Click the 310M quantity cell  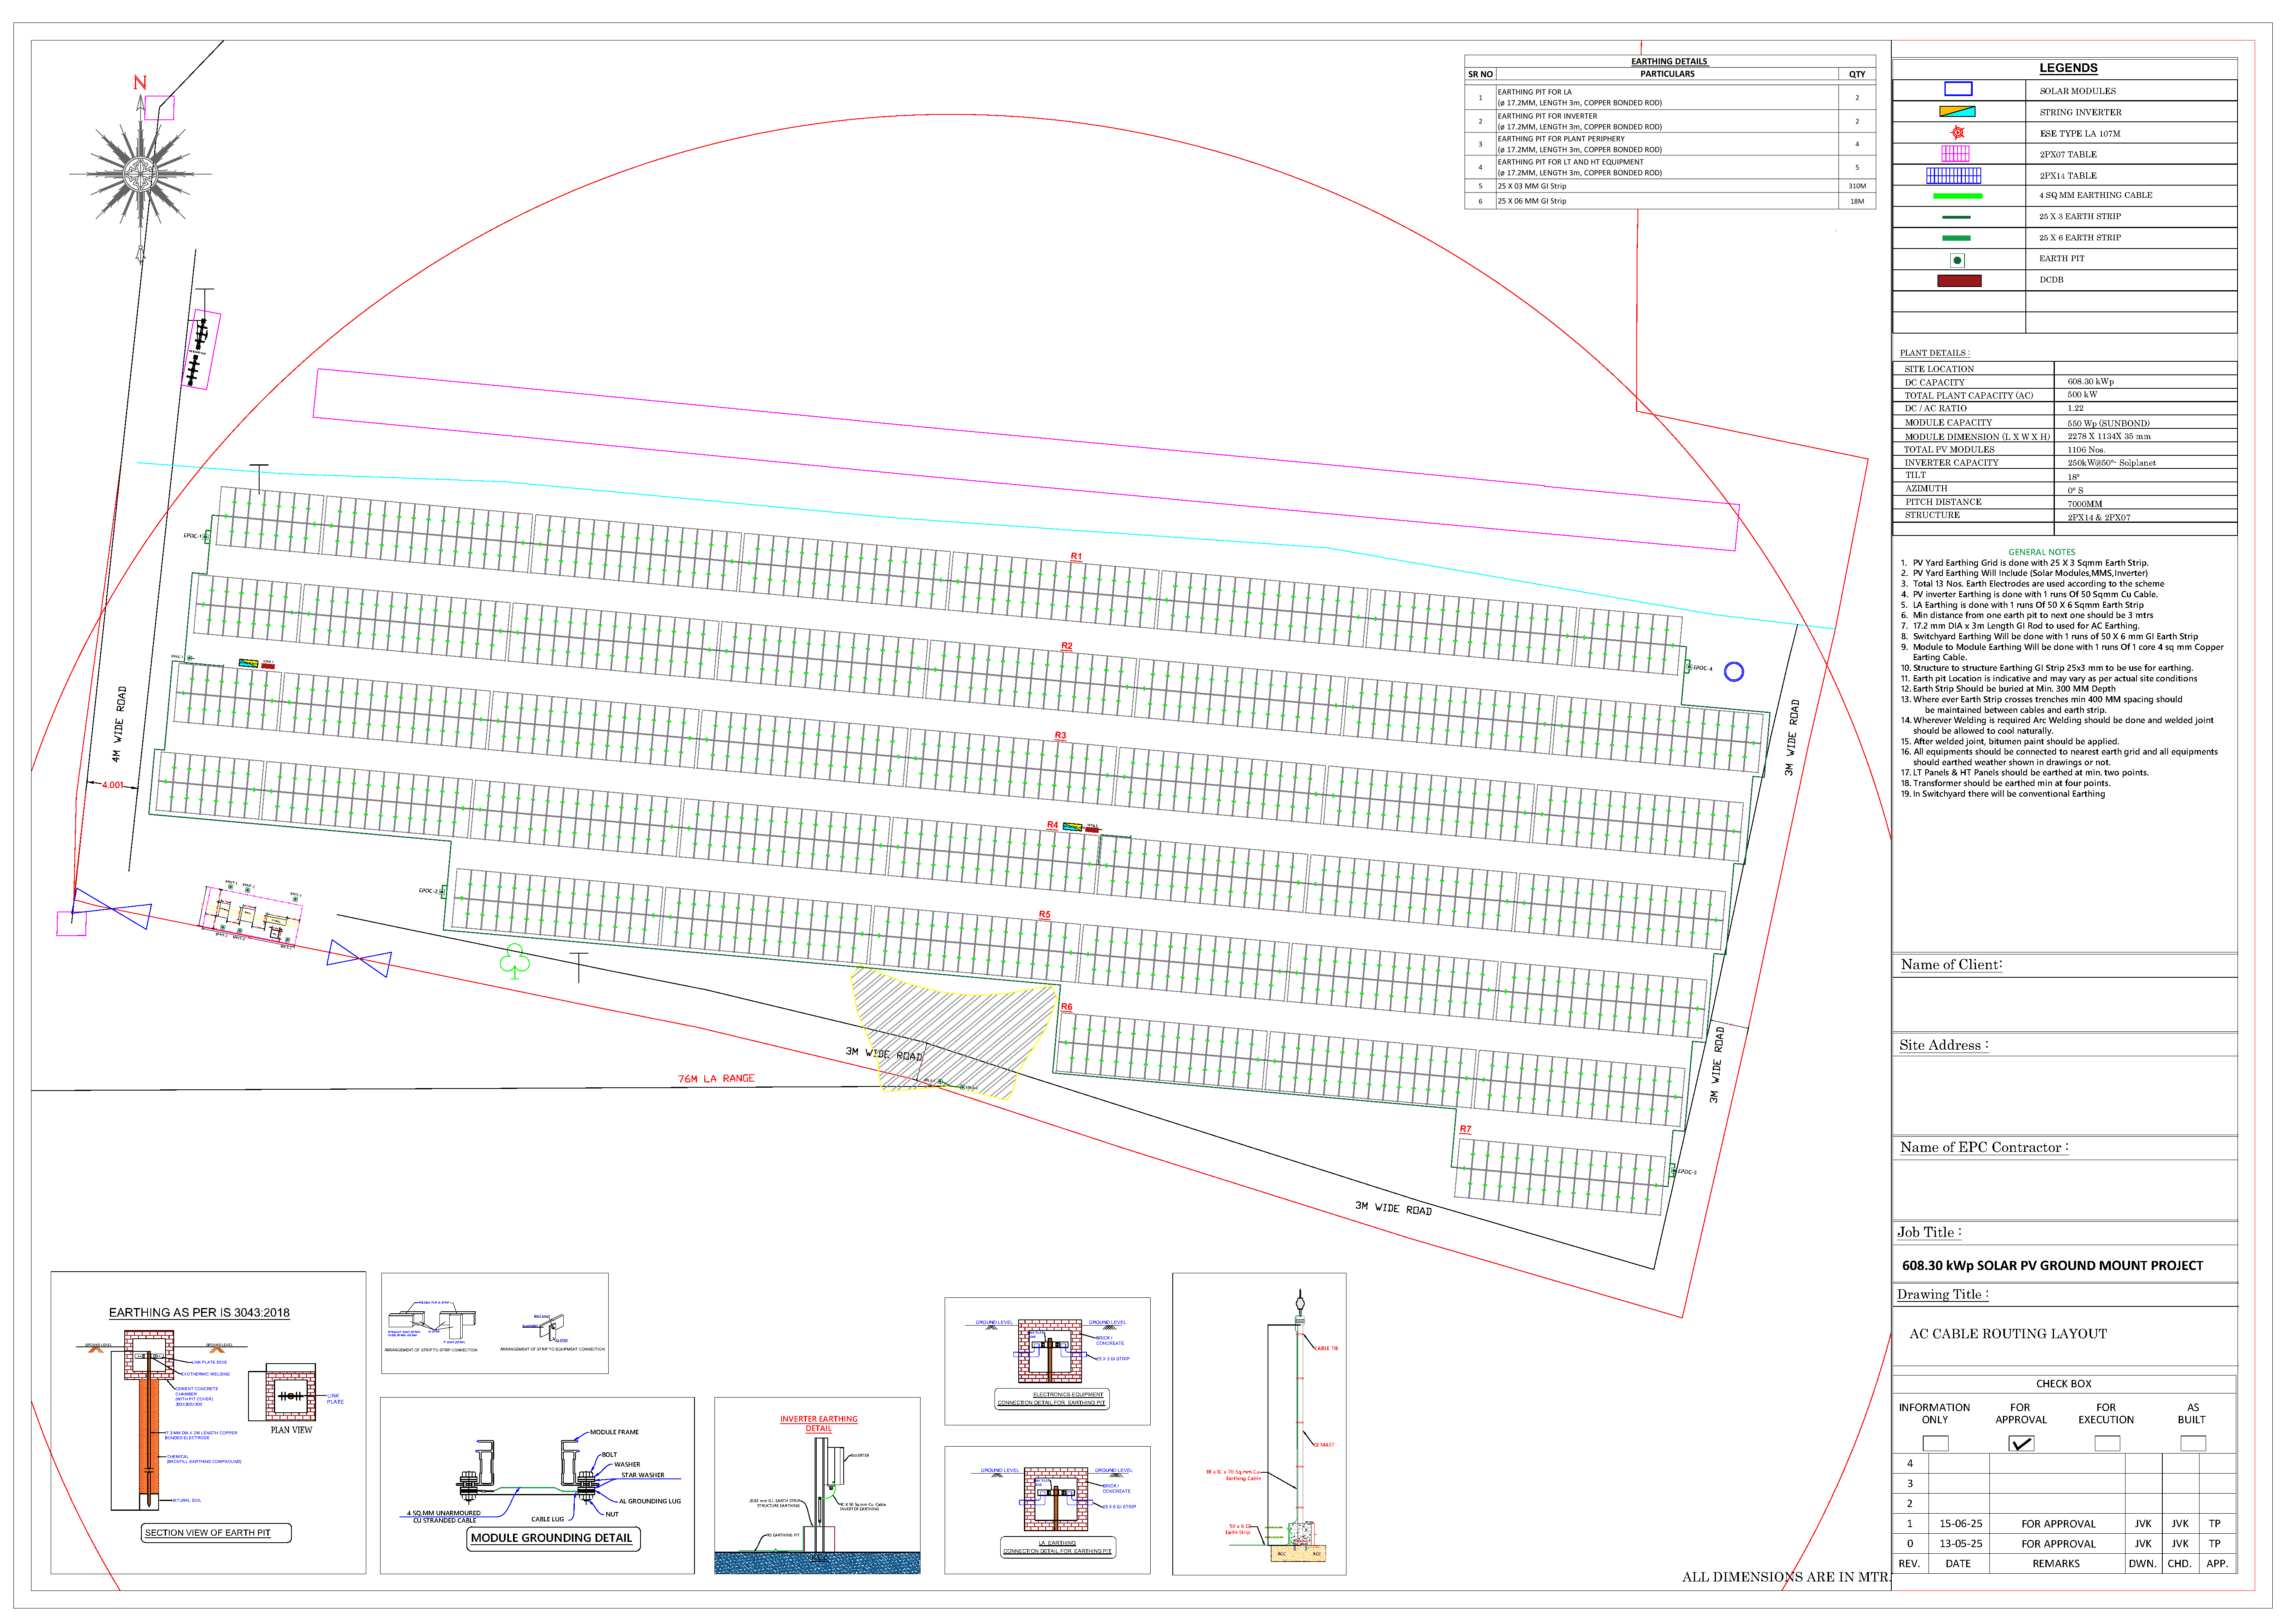(1857, 186)
